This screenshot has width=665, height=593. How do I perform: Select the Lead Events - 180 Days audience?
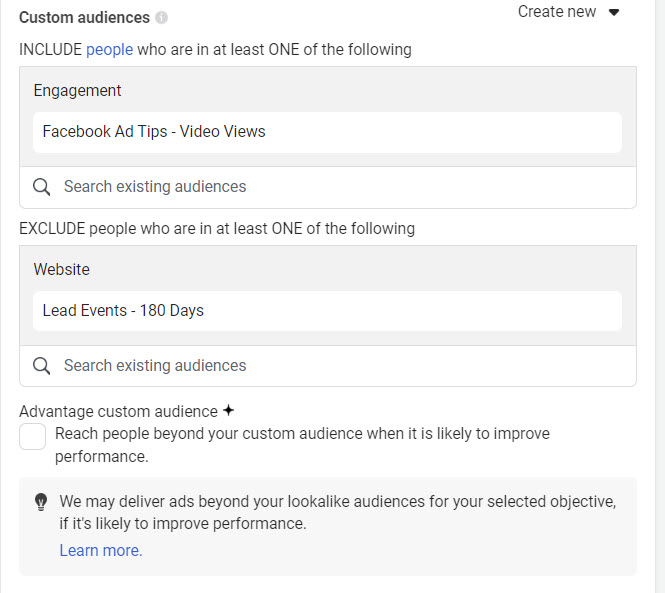point(327,311)
